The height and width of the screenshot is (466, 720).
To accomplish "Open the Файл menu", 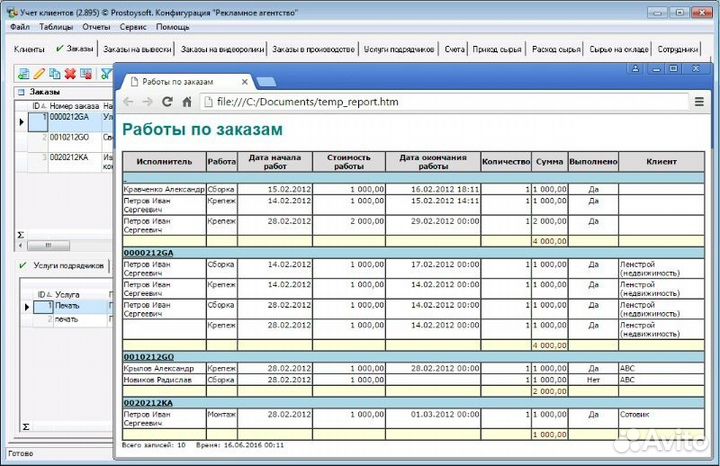I will [20, 27].
